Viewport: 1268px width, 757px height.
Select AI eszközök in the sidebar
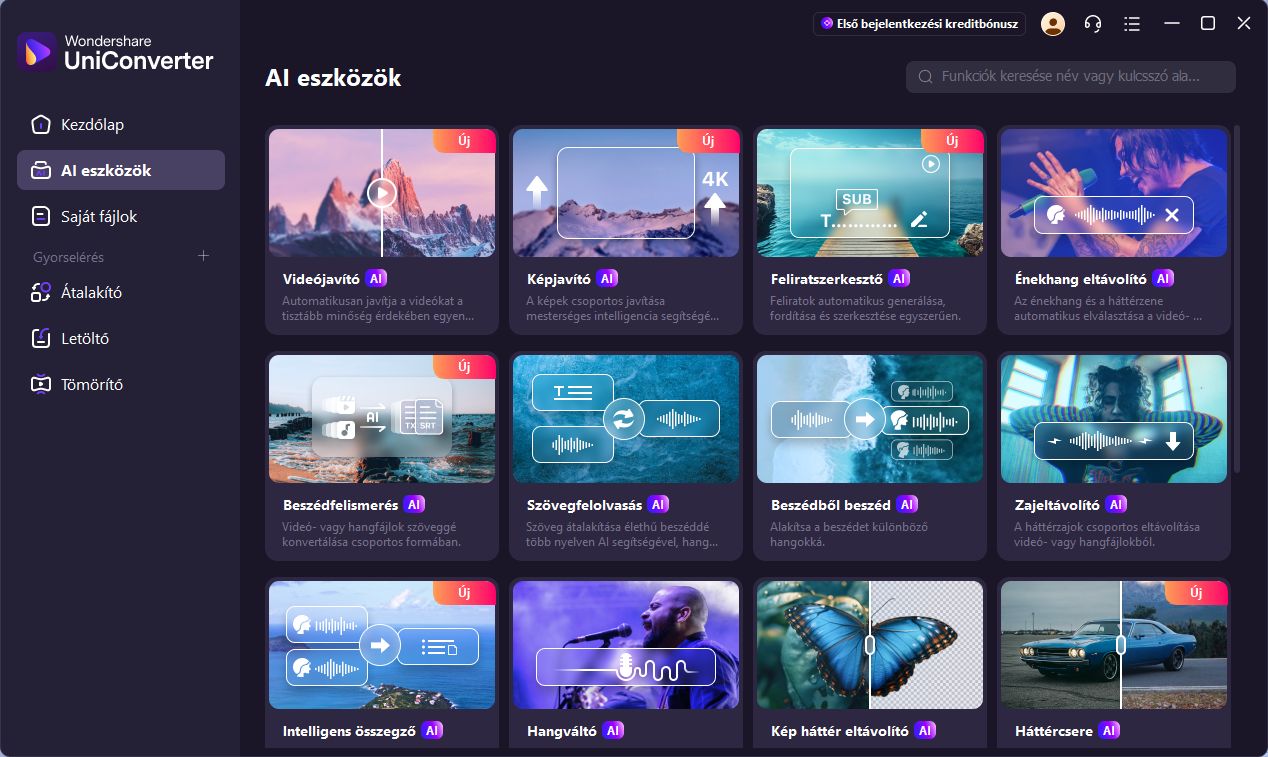120,170
